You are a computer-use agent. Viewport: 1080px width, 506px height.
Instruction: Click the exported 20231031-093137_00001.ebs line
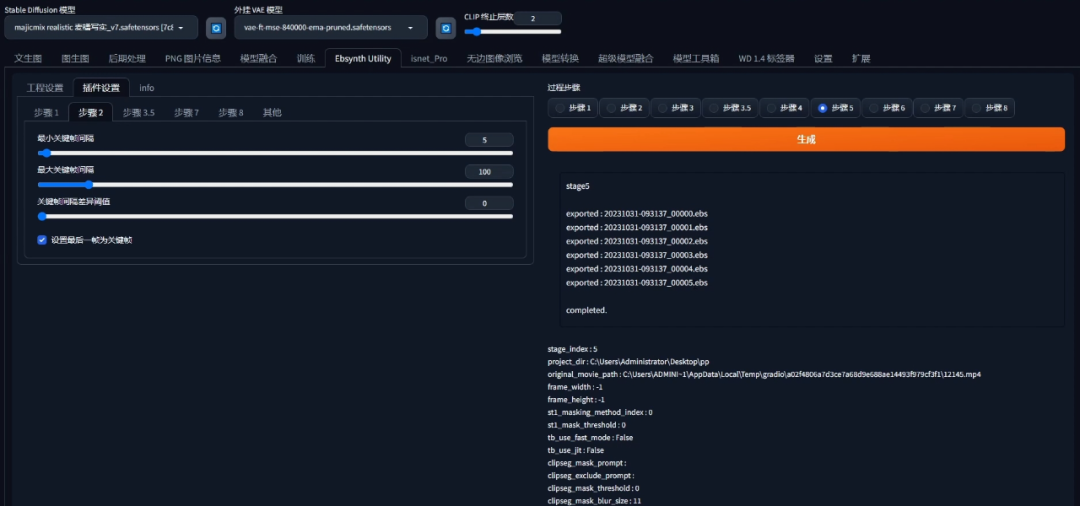tap(637, 227)
